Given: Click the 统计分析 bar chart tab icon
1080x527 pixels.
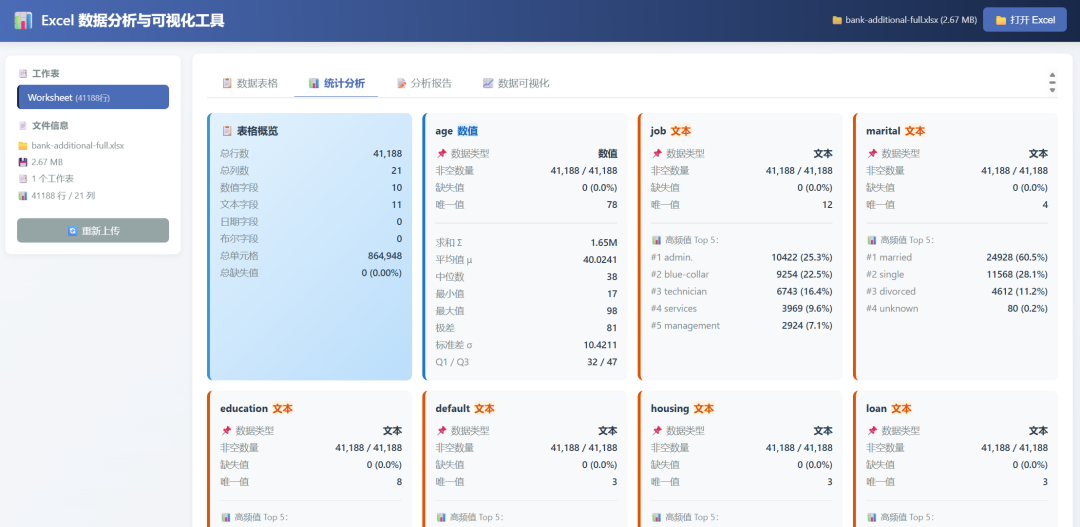Looking at the screenshot, I should (x=314, y=83).
